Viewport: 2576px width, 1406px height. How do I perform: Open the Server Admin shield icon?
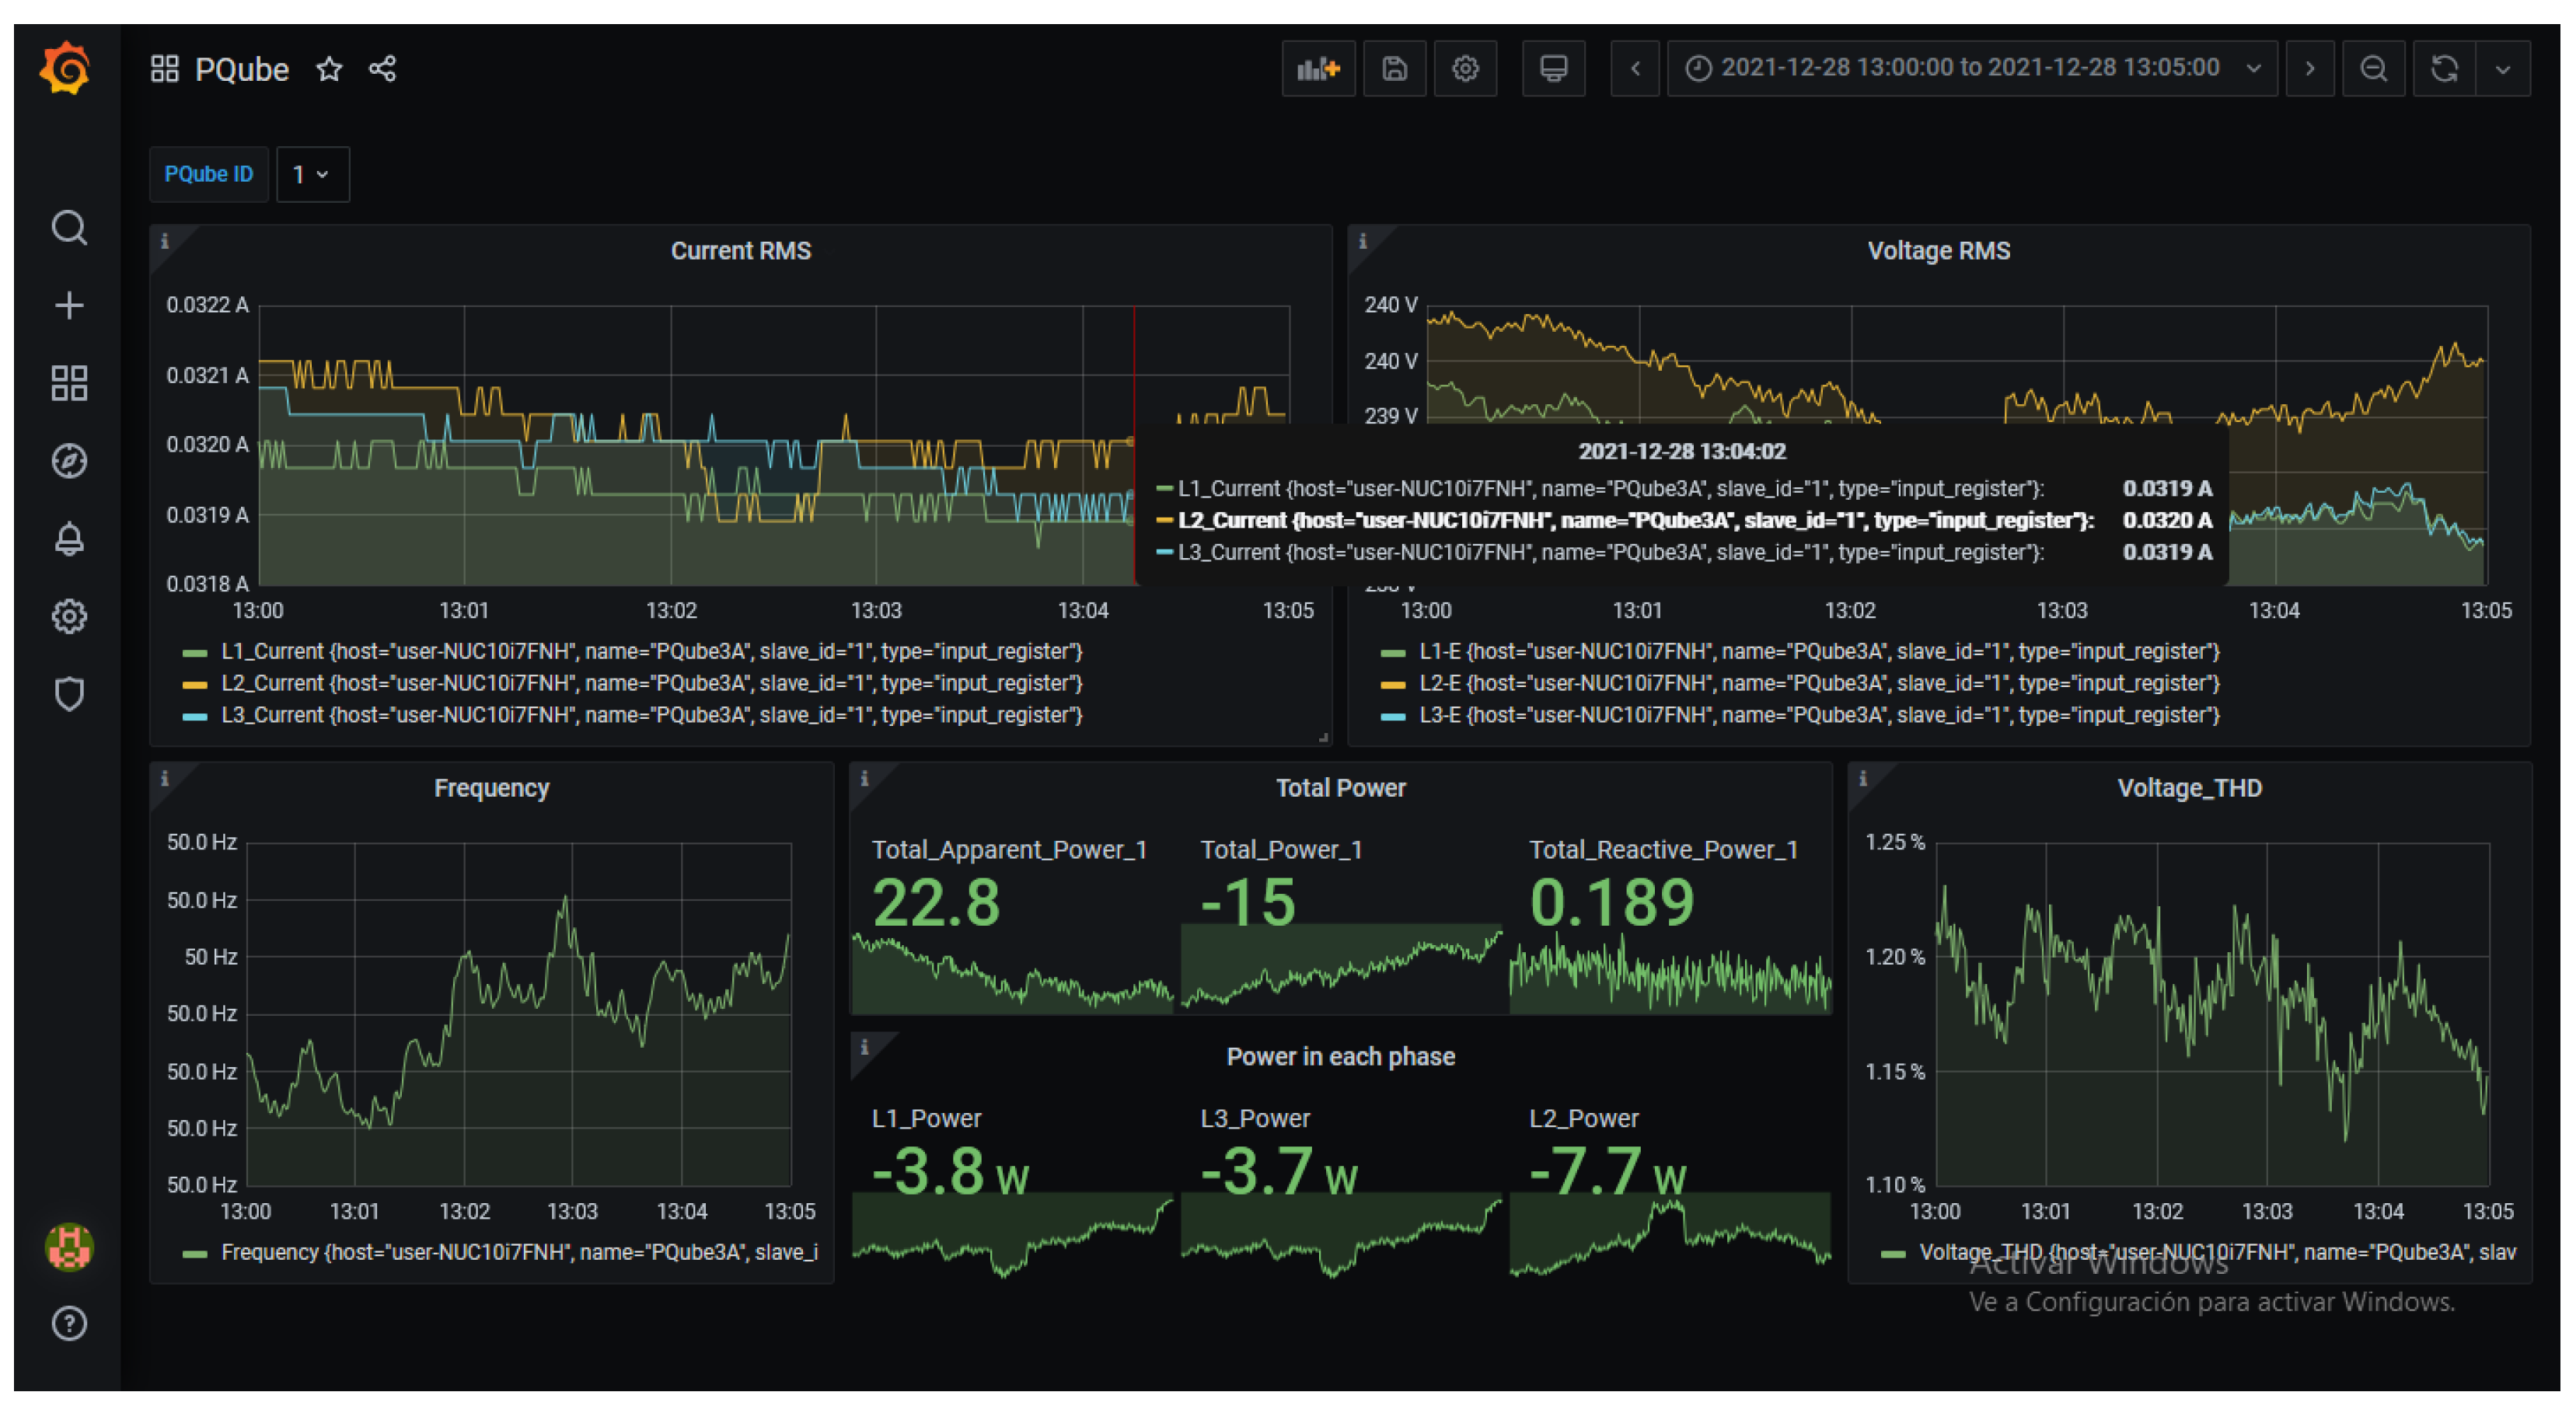click(x=68, y=694)
